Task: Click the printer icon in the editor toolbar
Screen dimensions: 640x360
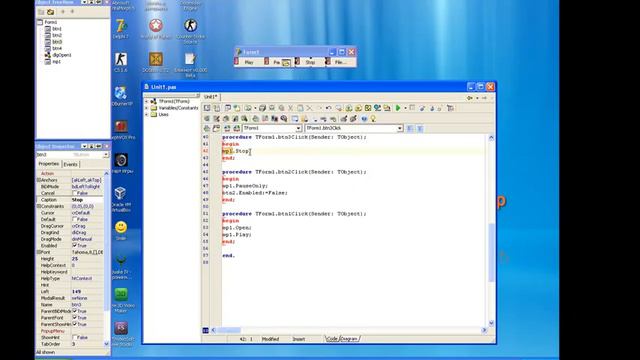Action: [x=262, y=108]
